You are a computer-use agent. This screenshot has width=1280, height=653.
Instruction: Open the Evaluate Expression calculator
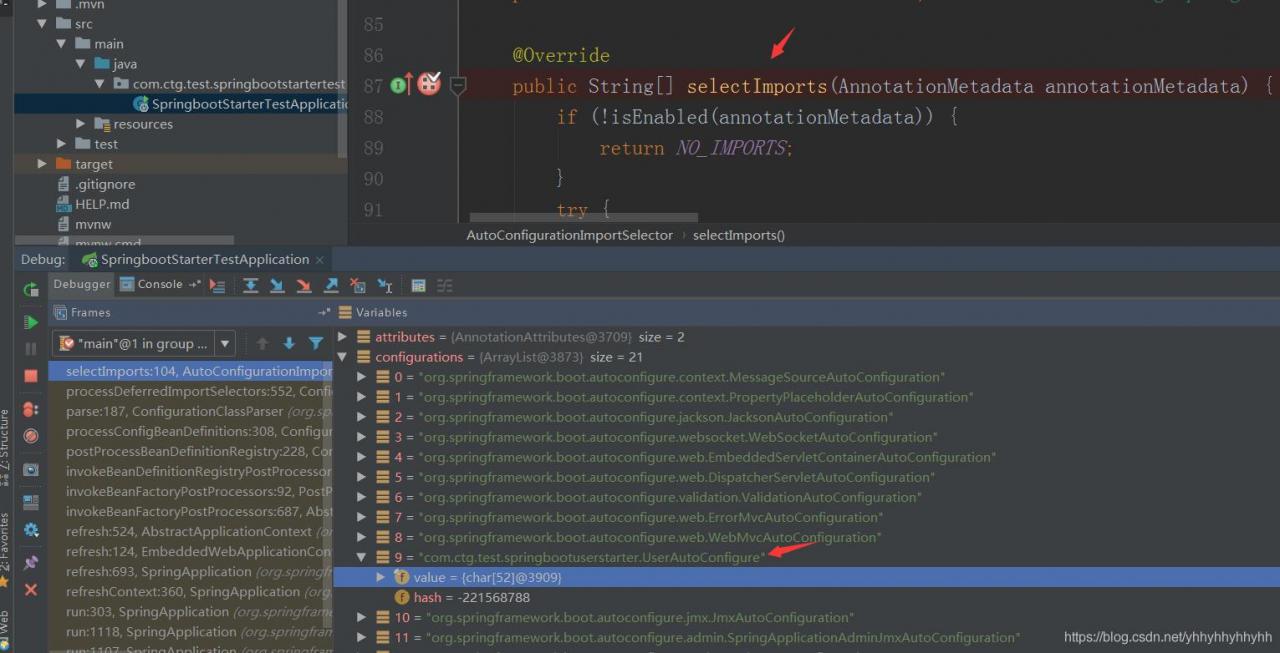[418, 286]
